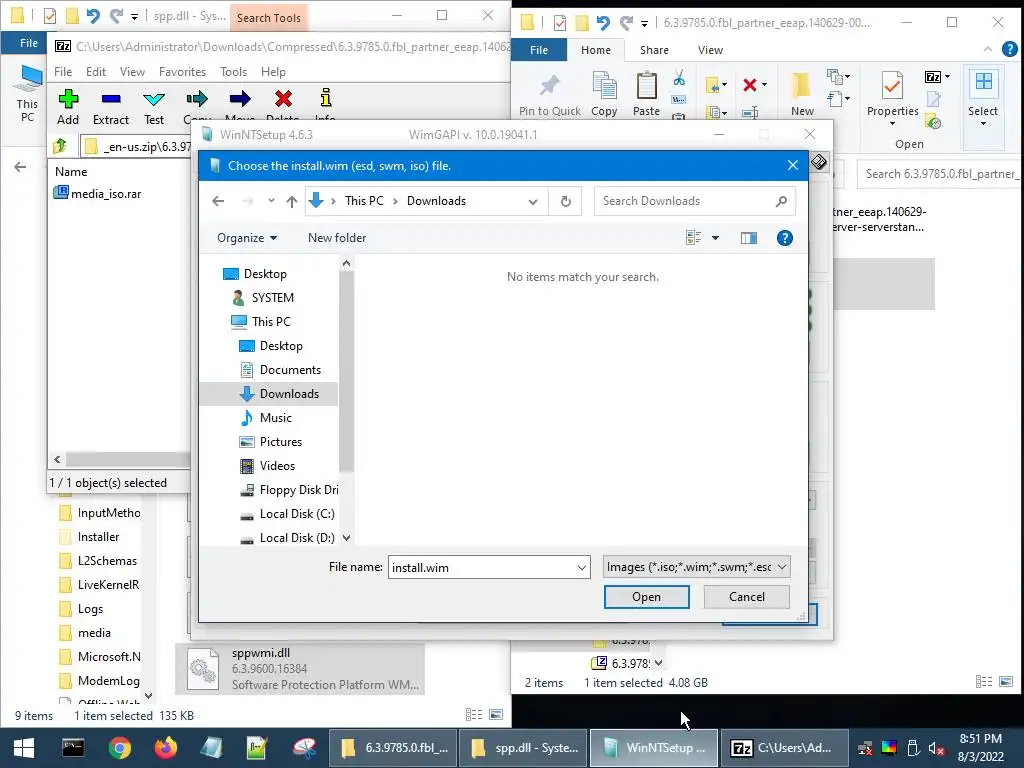Switch to the WinNTSetup taskbar button

click(654, 748)
